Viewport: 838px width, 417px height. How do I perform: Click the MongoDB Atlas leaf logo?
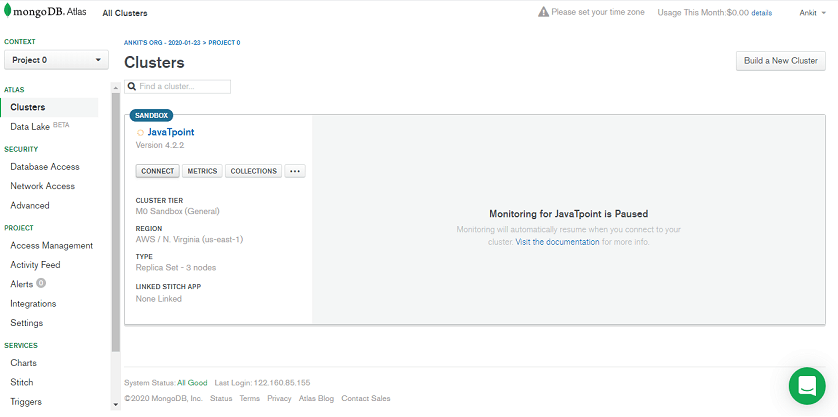pos(7,10)
